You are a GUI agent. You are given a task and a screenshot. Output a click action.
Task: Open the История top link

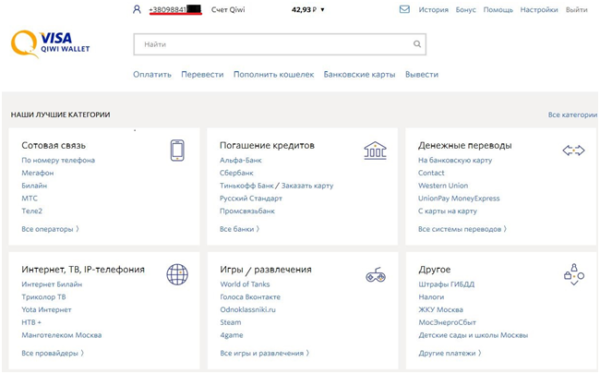pos(433,10)
